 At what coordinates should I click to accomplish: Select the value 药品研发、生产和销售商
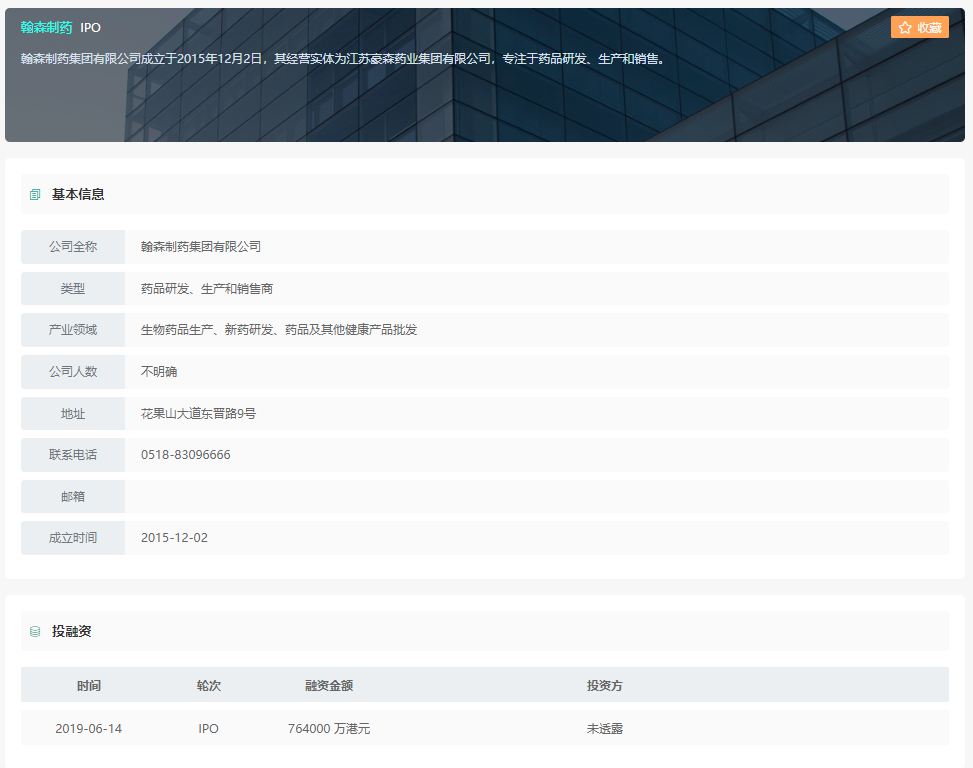(x=207, y=288)
